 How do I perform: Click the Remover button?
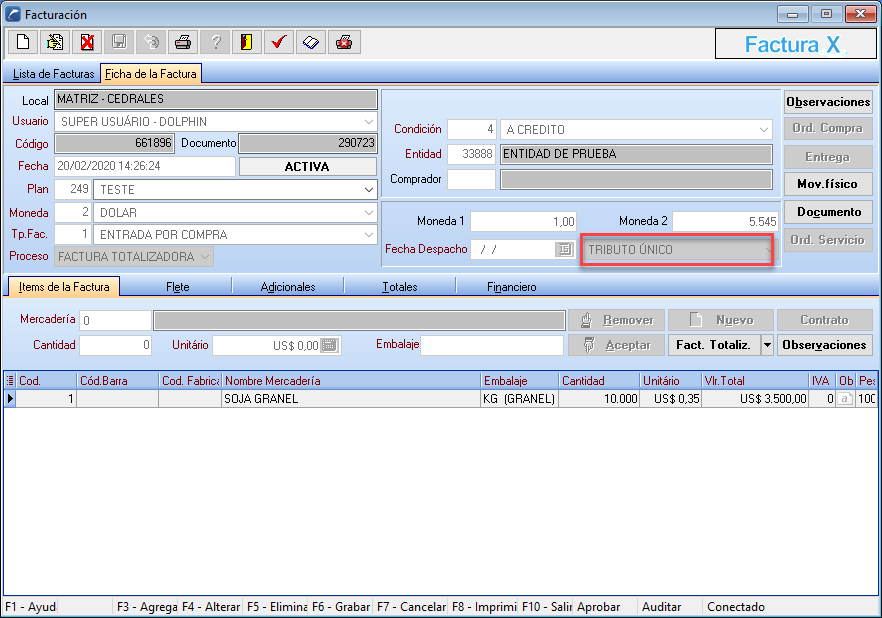tap(616, 320)
